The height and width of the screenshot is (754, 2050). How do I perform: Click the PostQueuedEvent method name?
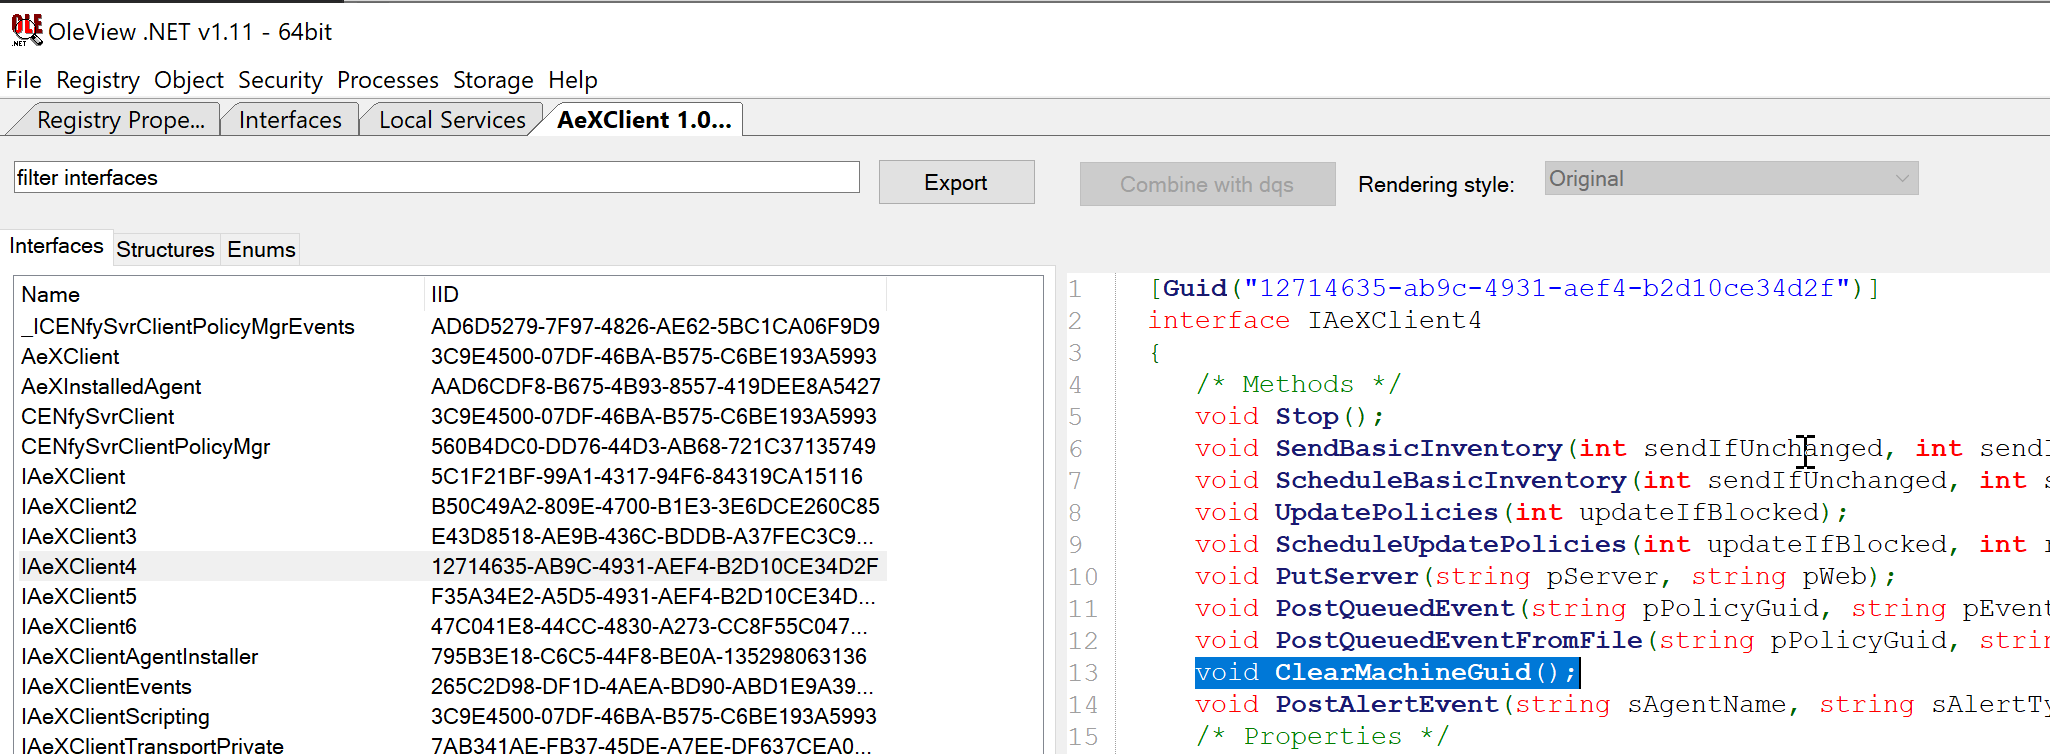coord(1394,608)
